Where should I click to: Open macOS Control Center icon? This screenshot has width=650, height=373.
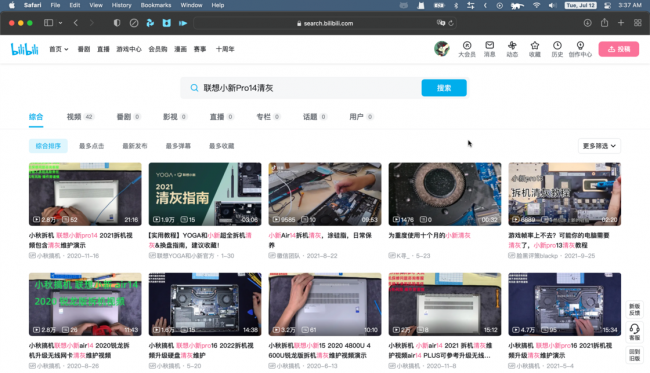[607, 5]
